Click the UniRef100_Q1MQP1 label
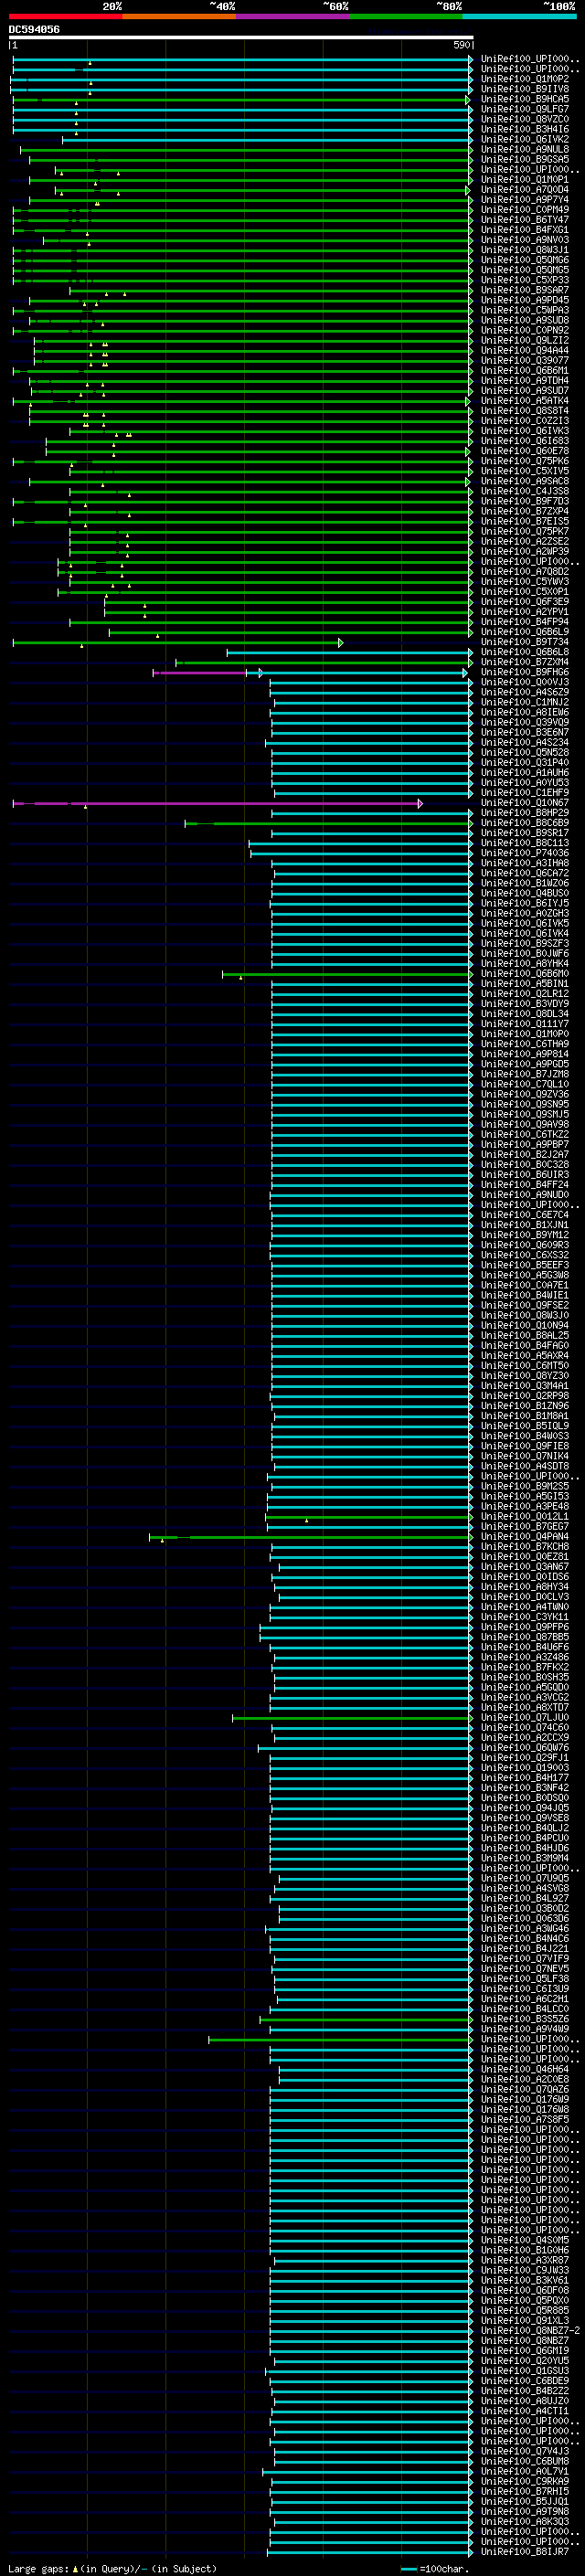The image size is (585, 2576). point(524,179)
